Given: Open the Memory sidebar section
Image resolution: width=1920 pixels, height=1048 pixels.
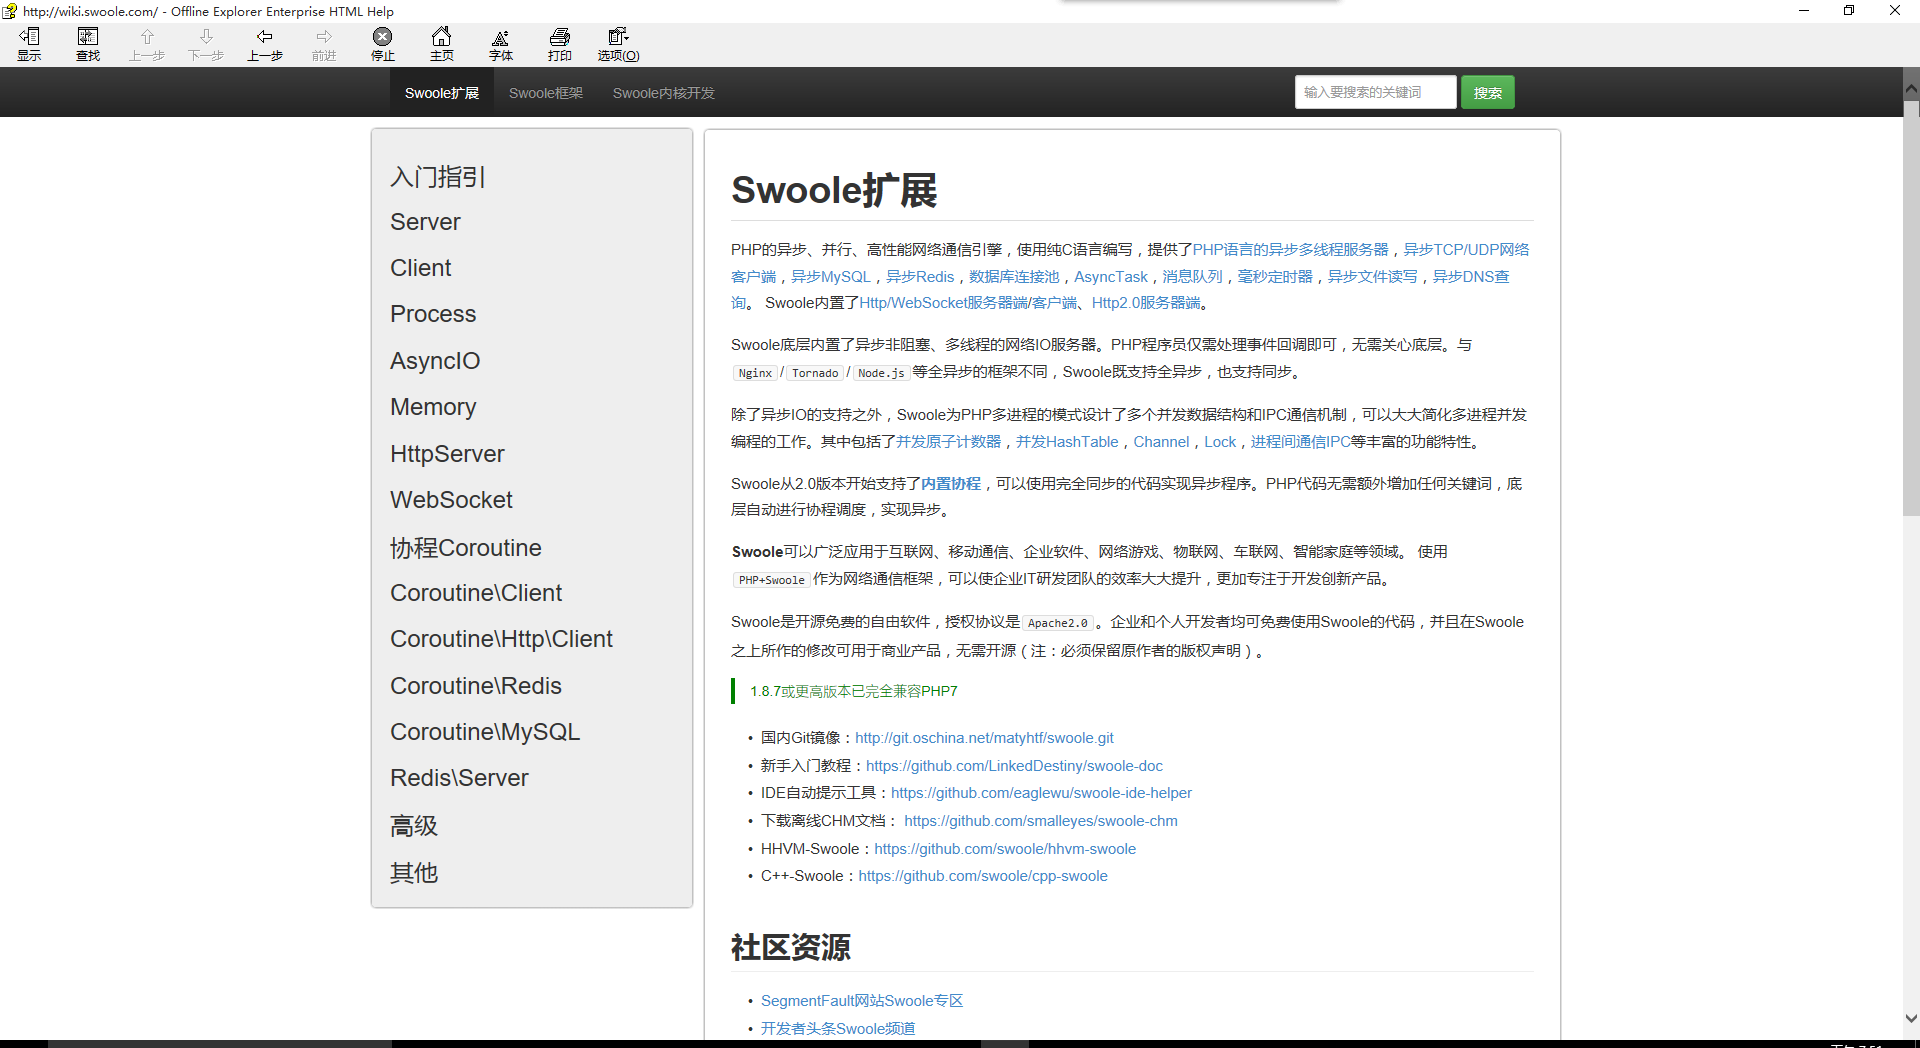Looking at the screenshot, I should (433, 407).
